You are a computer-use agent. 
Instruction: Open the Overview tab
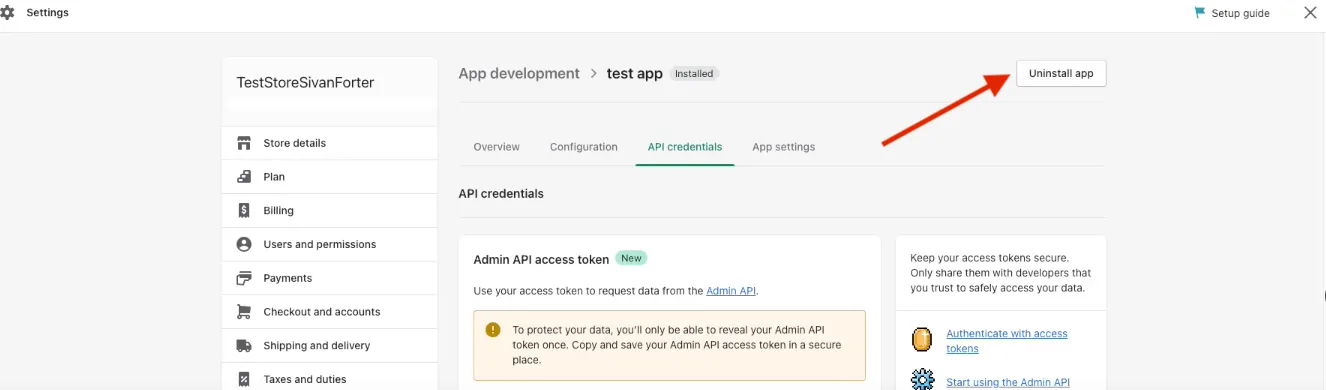[x=497, y=147]
